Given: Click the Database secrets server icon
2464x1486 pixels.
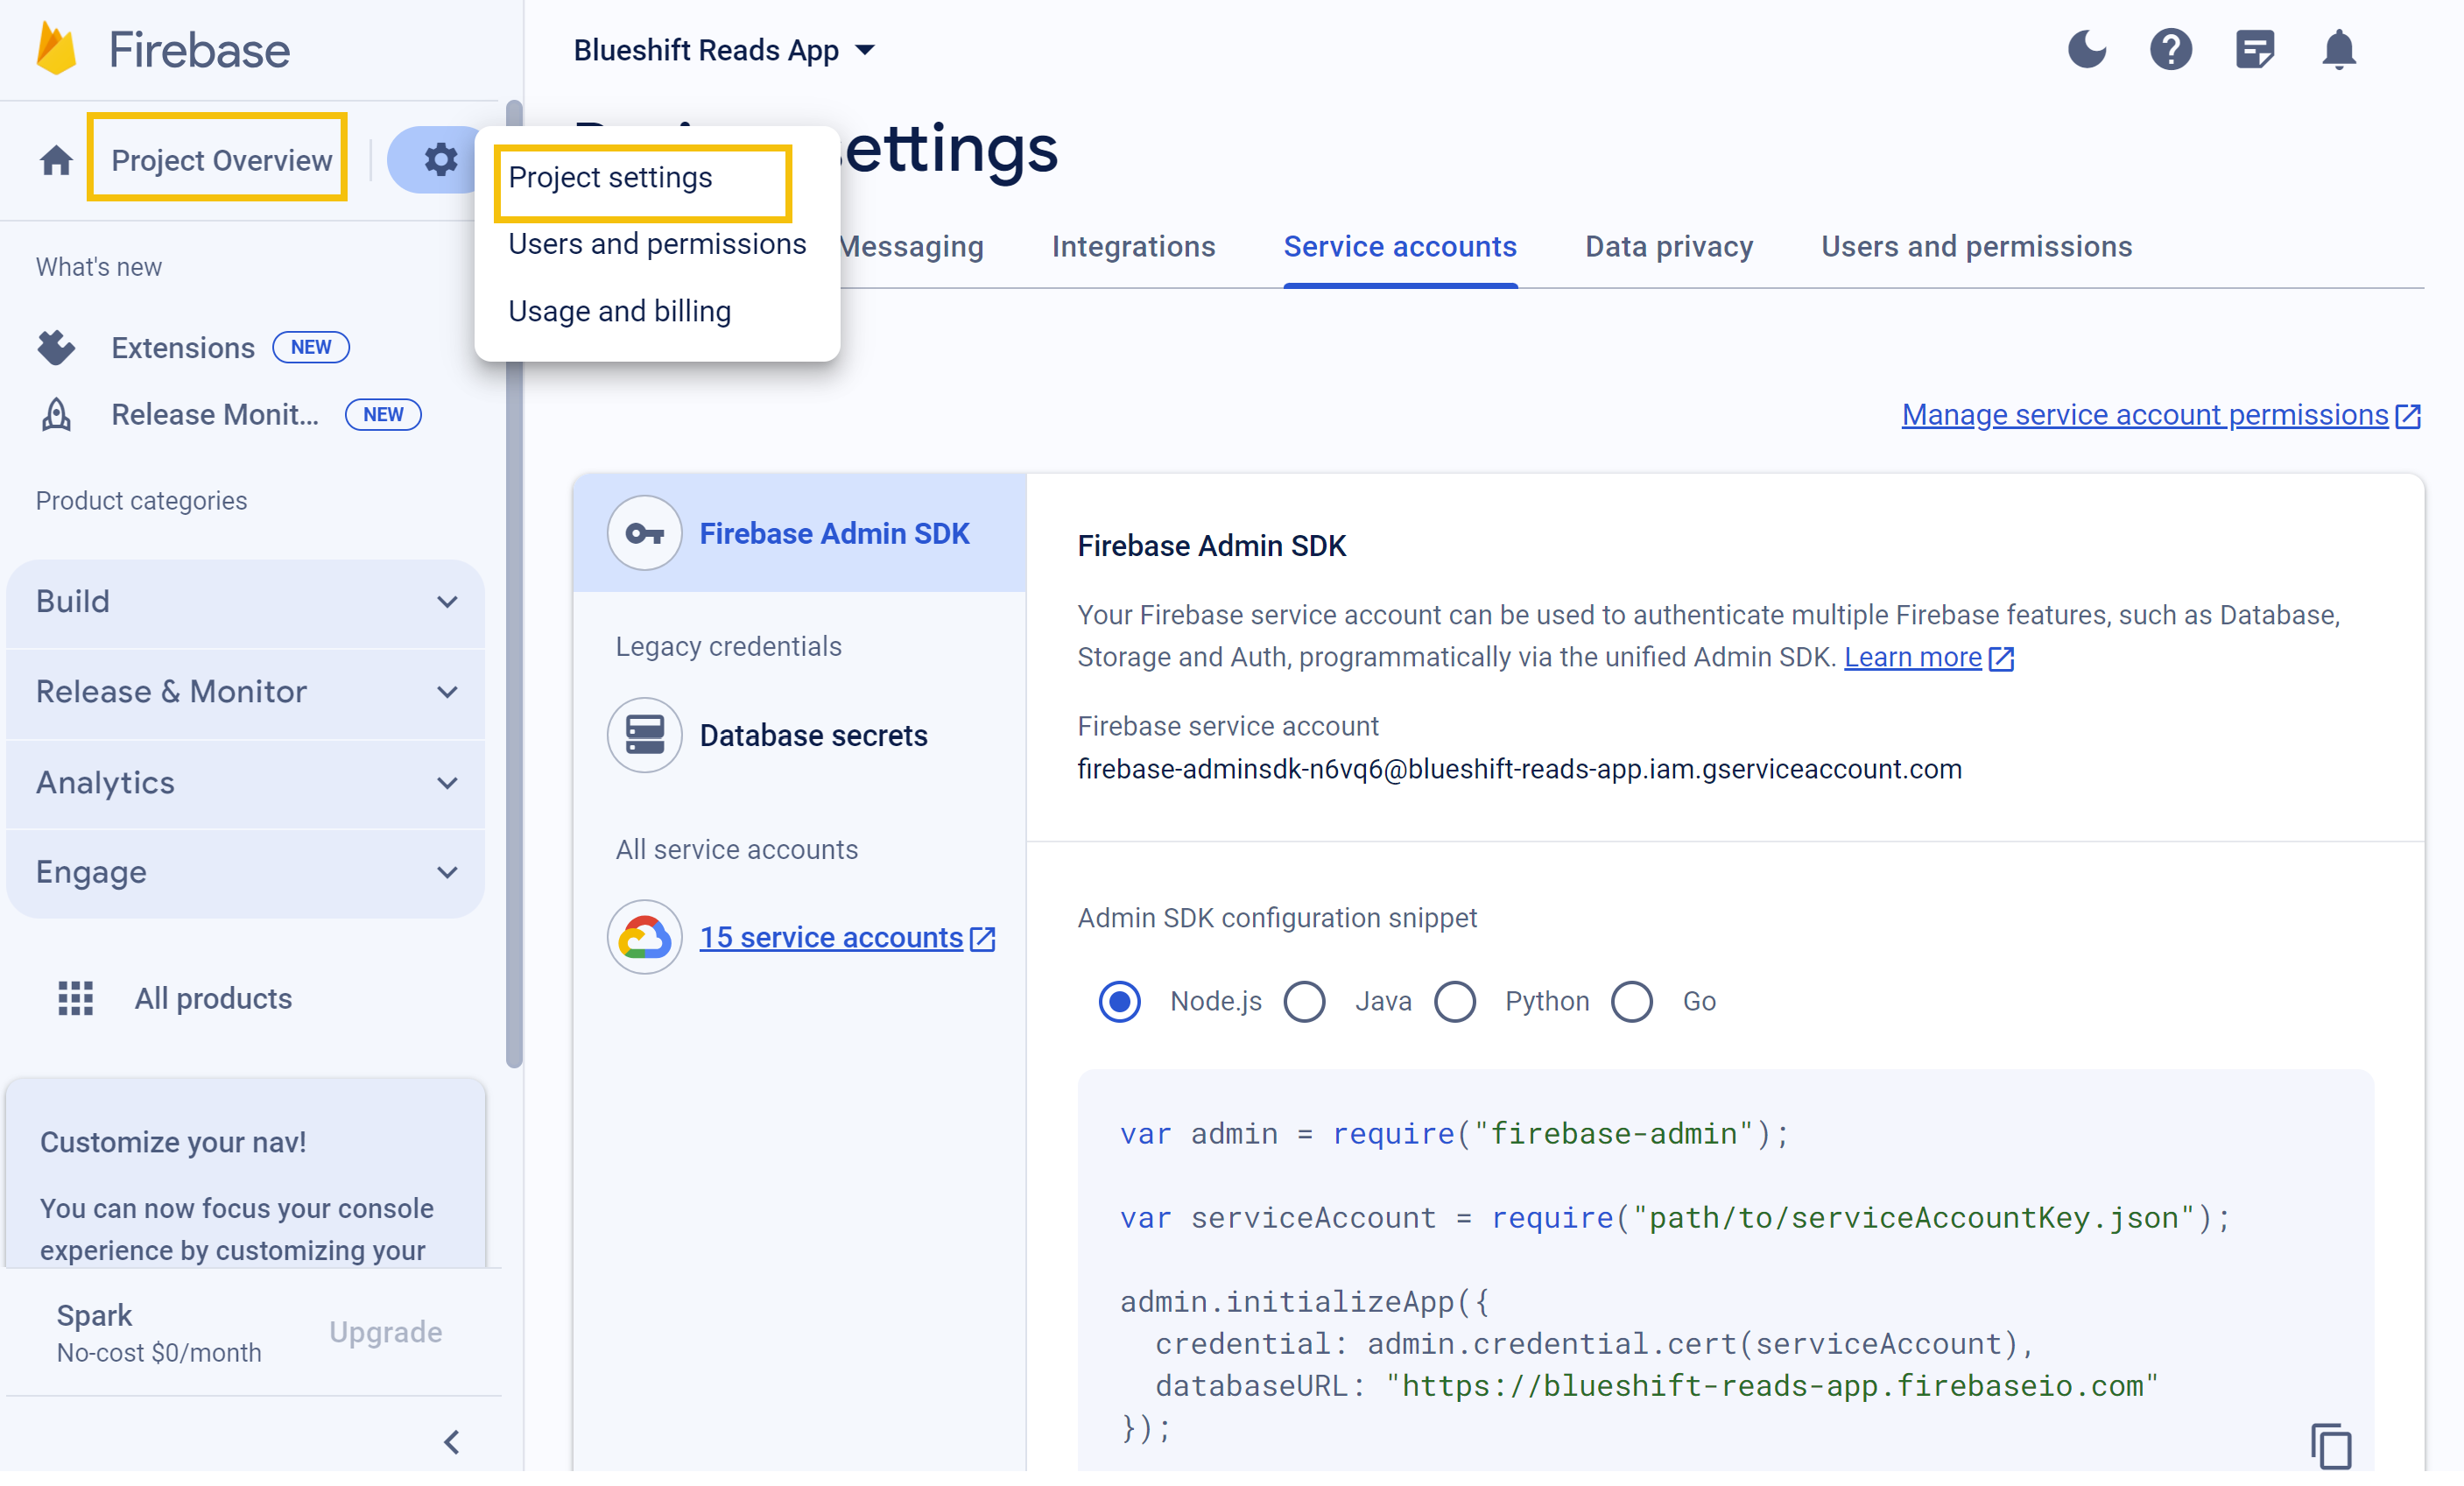Looking at the screenshot, I should pyautogui.click(x=644, y=735).
